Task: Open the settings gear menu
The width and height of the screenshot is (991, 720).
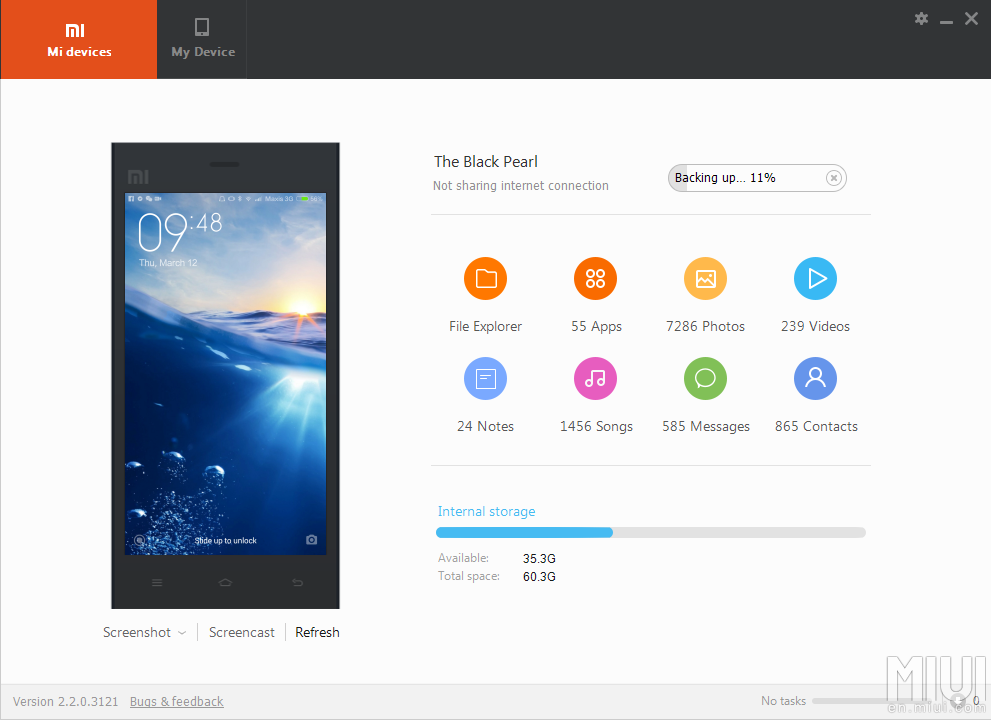Action: pos(920,18)
